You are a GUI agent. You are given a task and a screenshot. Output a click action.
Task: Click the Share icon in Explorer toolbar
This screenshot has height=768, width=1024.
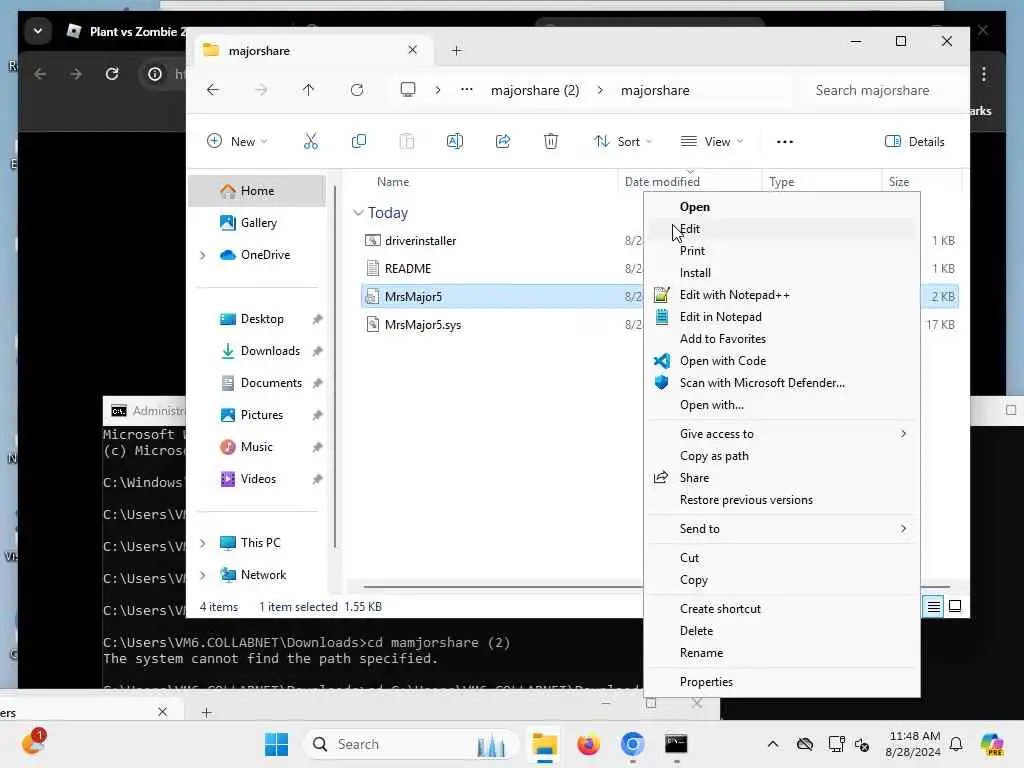[503, 141]
